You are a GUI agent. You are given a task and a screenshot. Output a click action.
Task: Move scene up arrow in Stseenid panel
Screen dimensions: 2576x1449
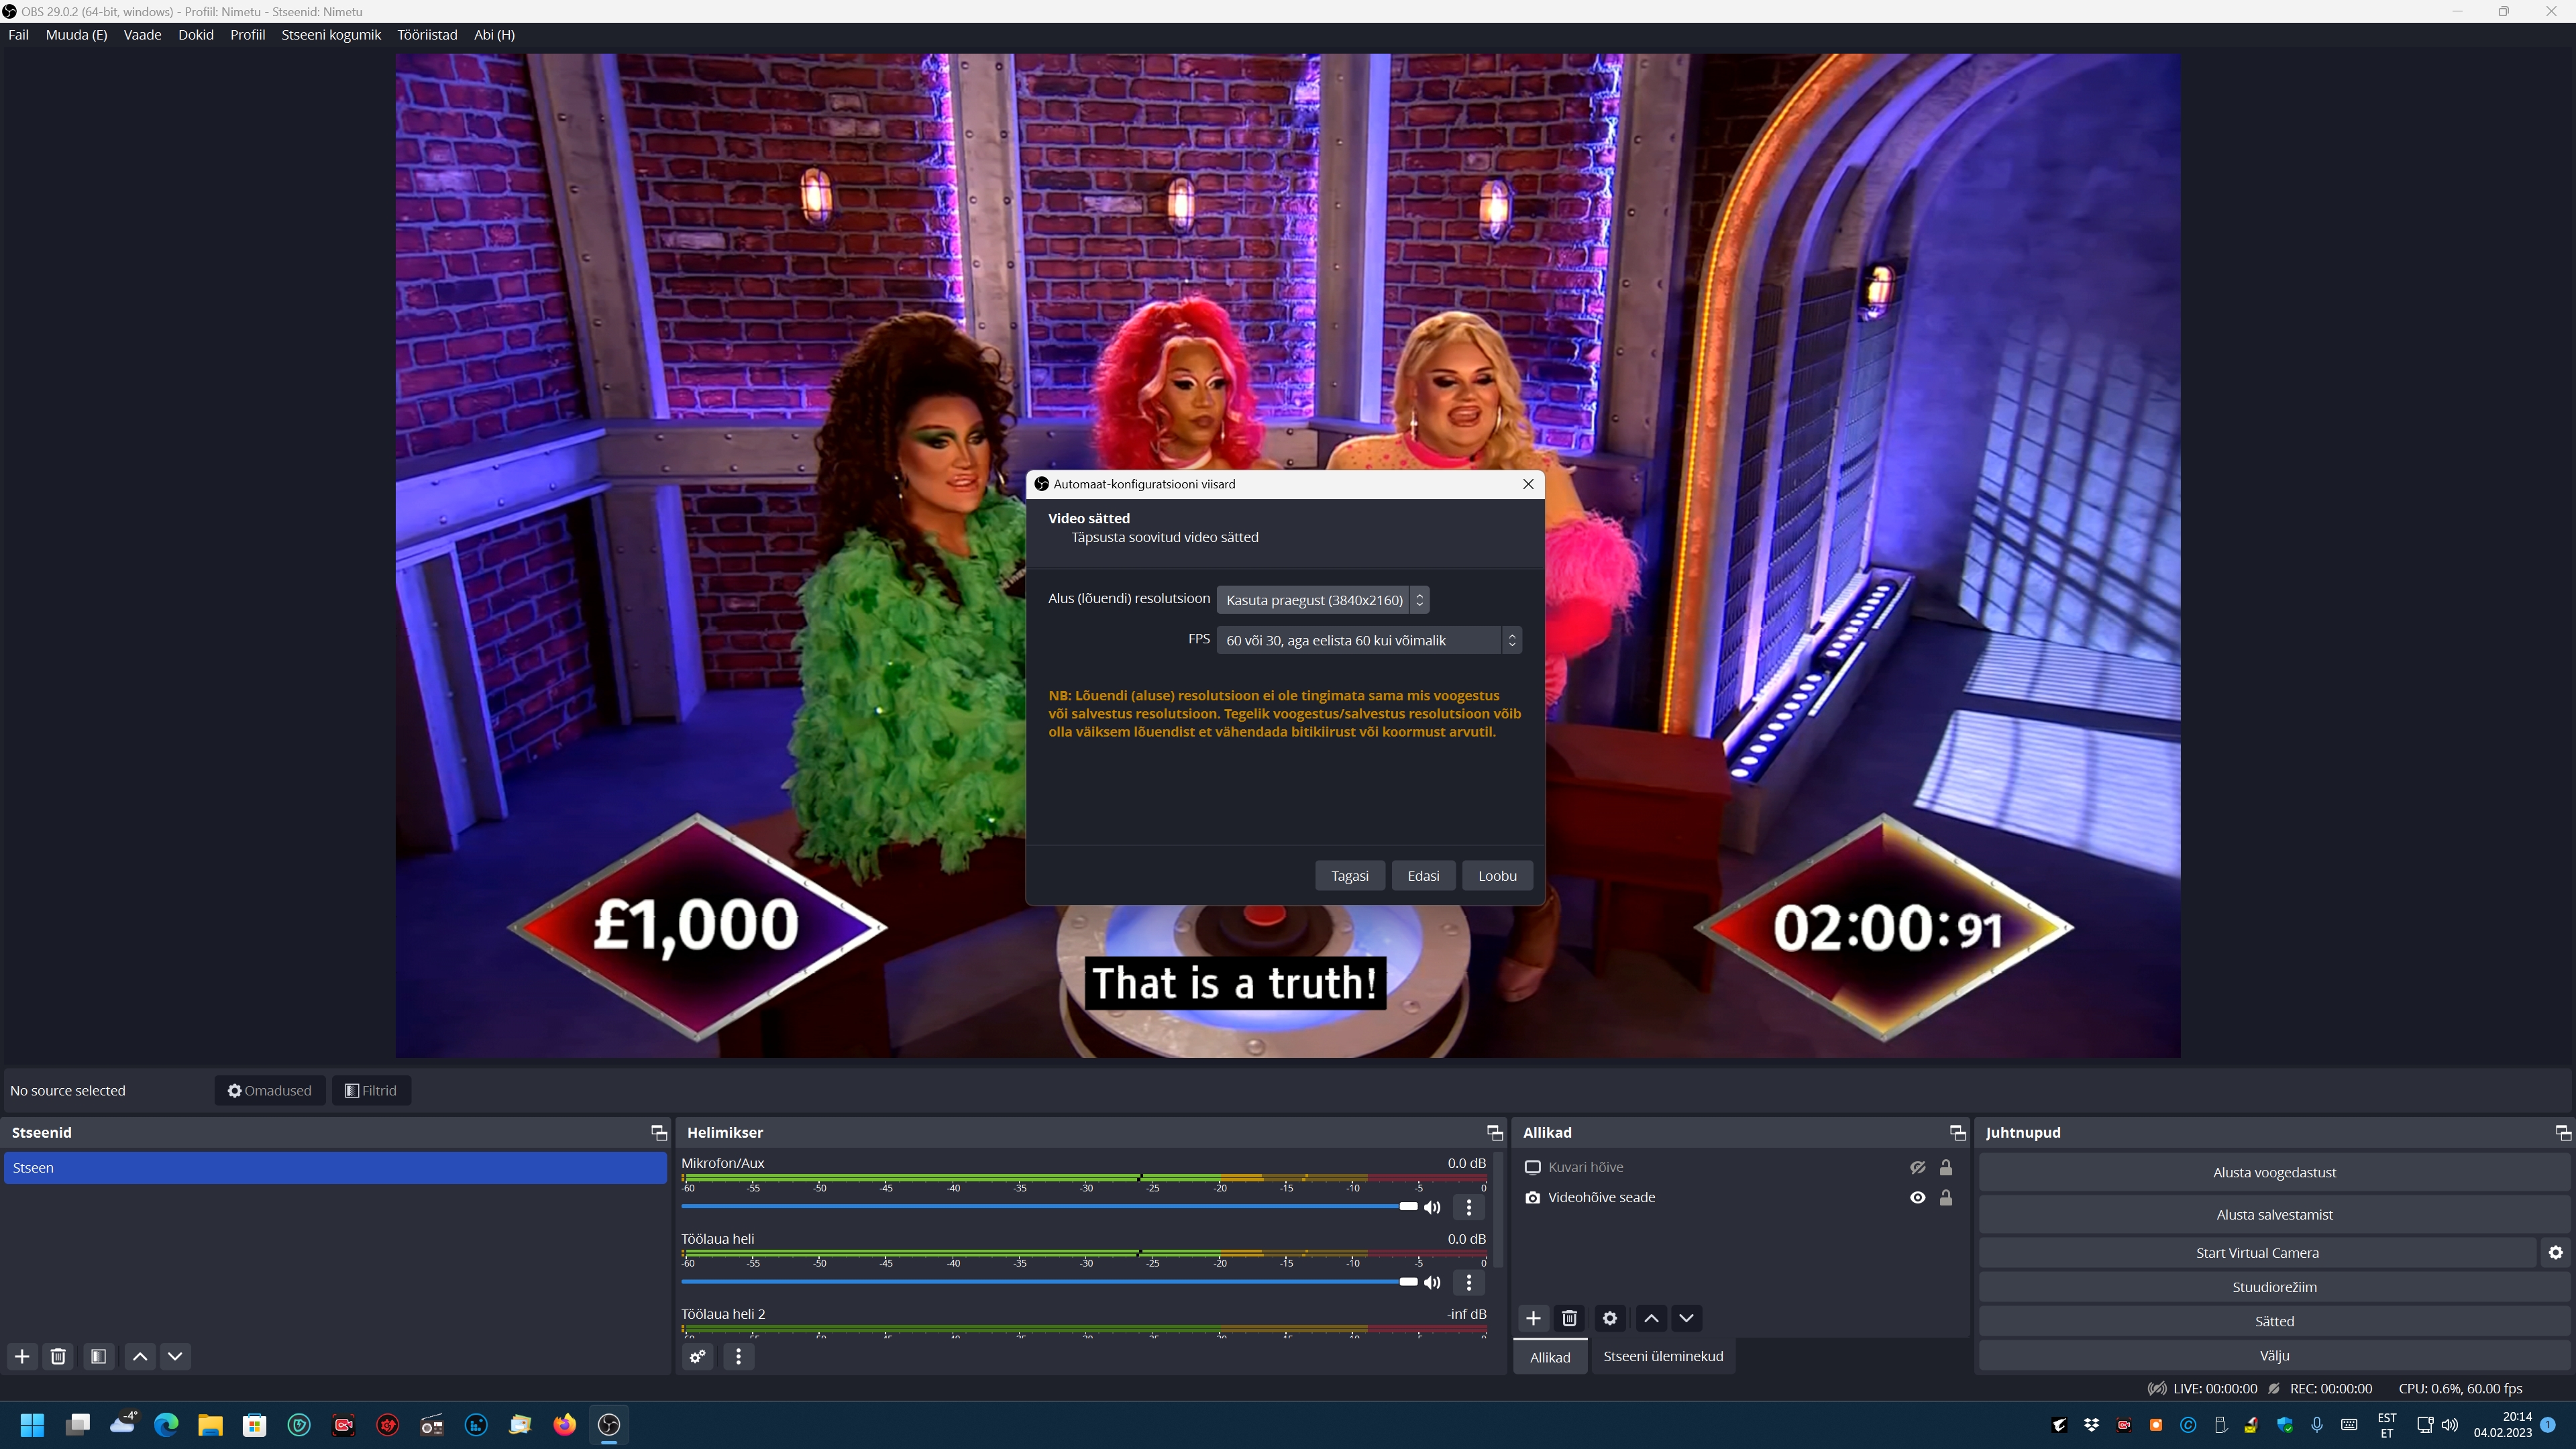coord(140,1356)
